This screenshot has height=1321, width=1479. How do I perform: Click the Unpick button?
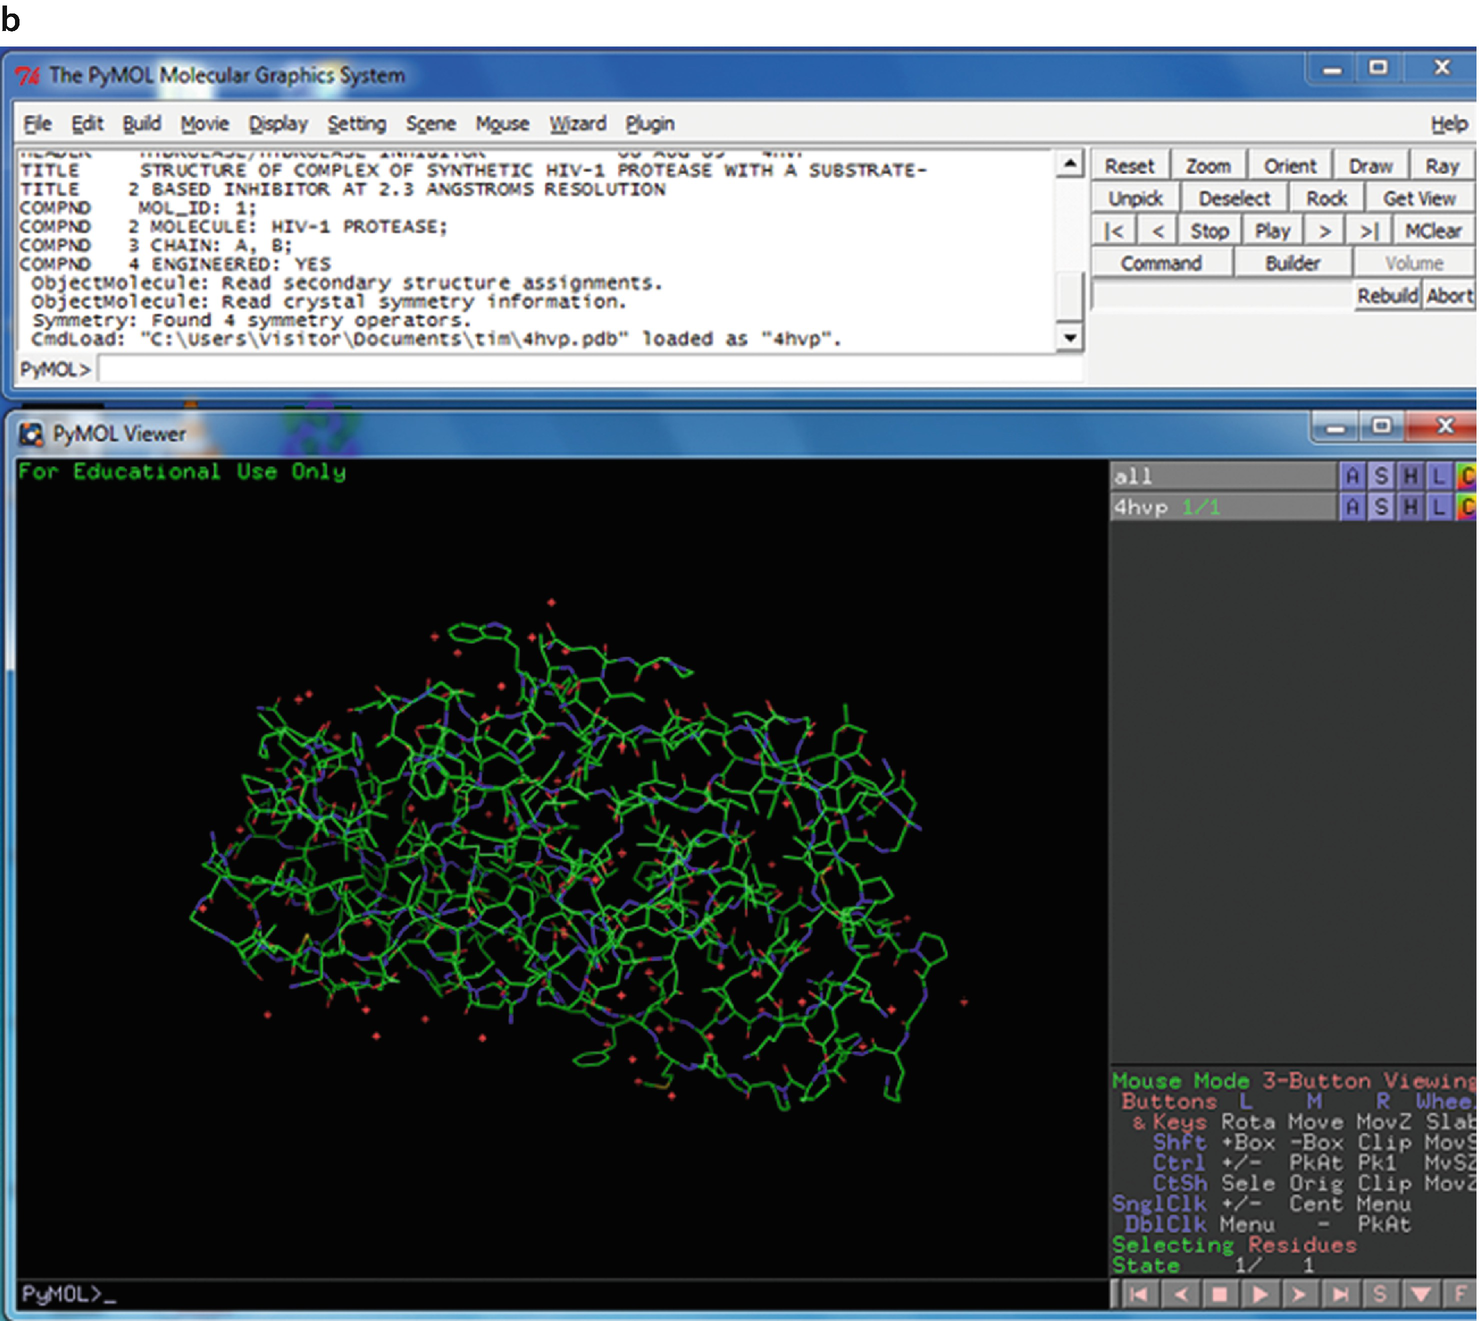(1136, 198)
